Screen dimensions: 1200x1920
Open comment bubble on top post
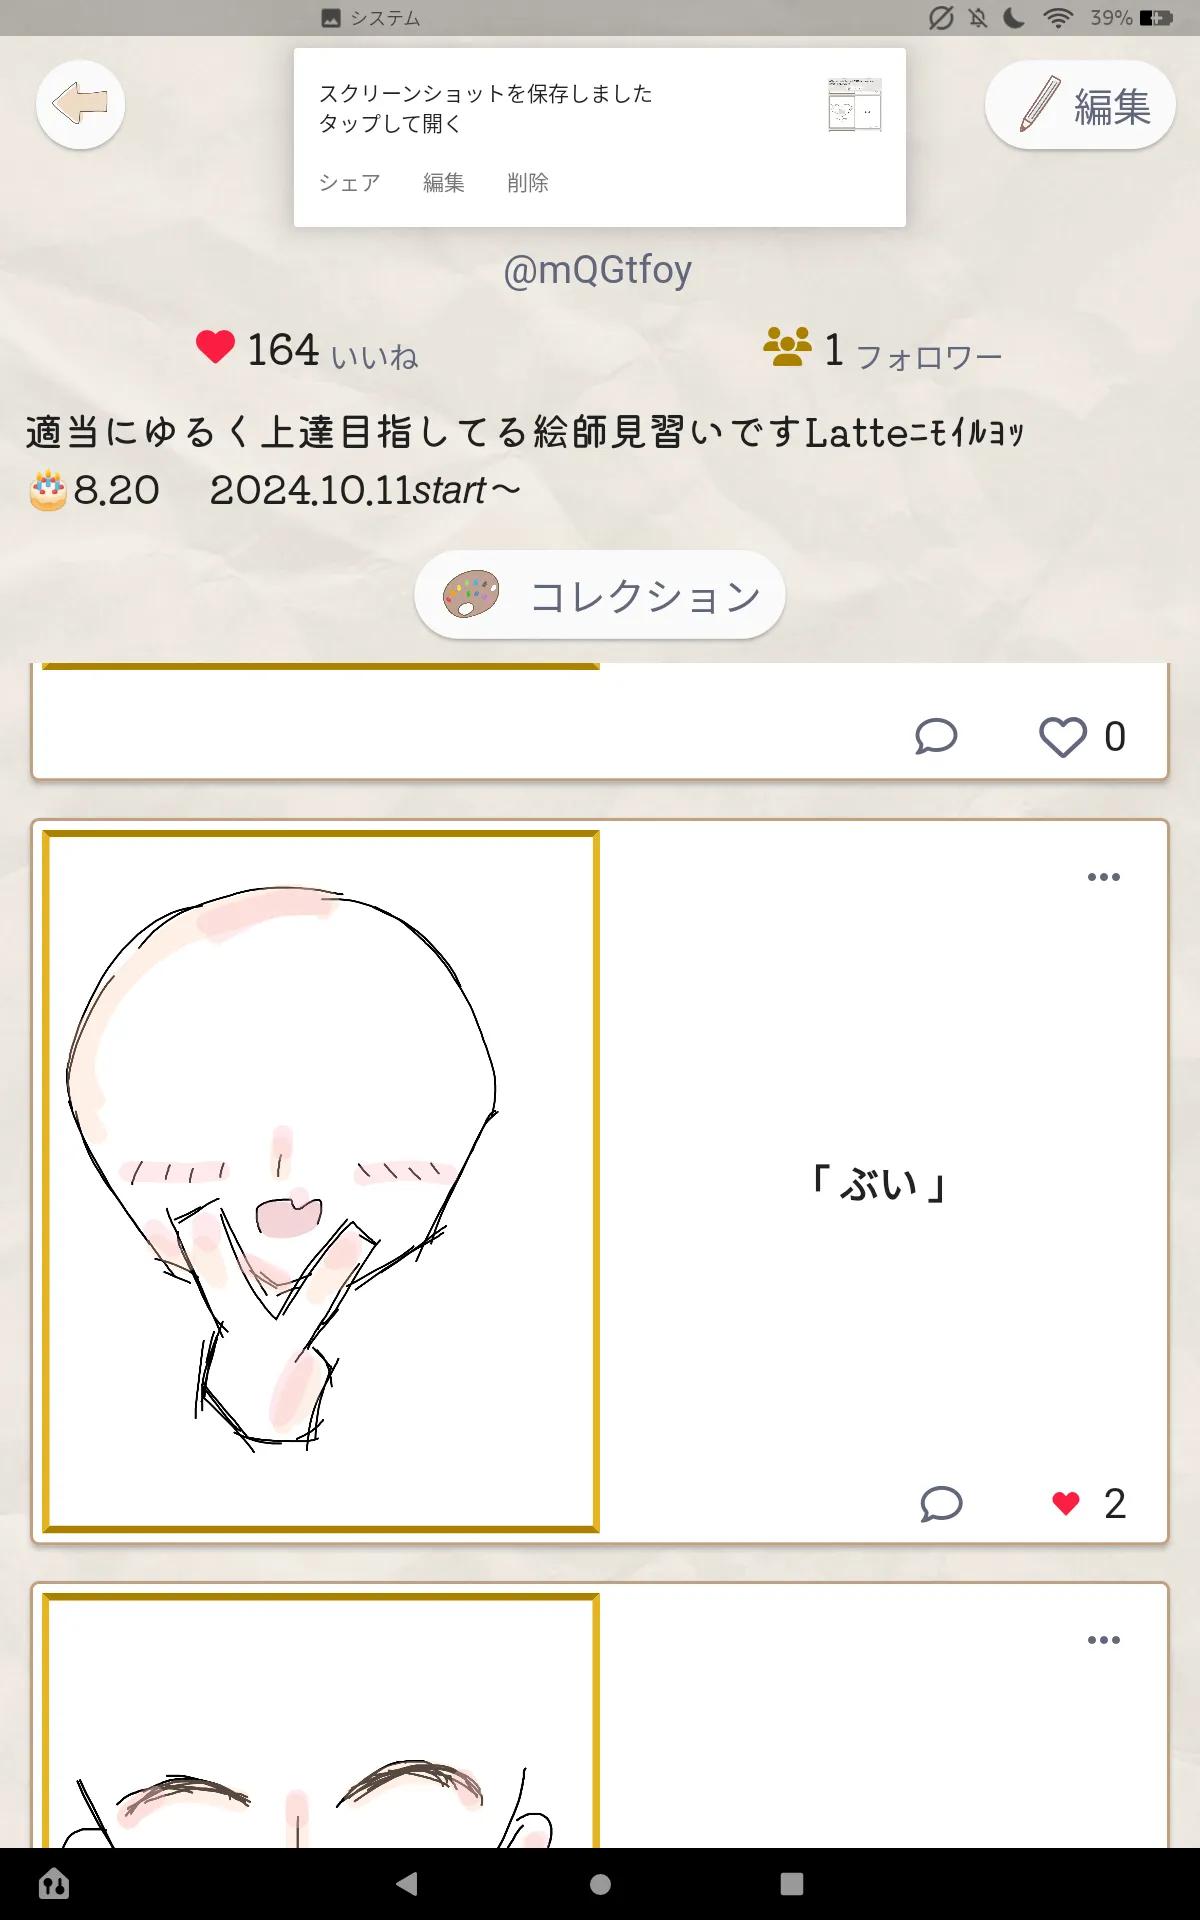click(x=936, y=736)
